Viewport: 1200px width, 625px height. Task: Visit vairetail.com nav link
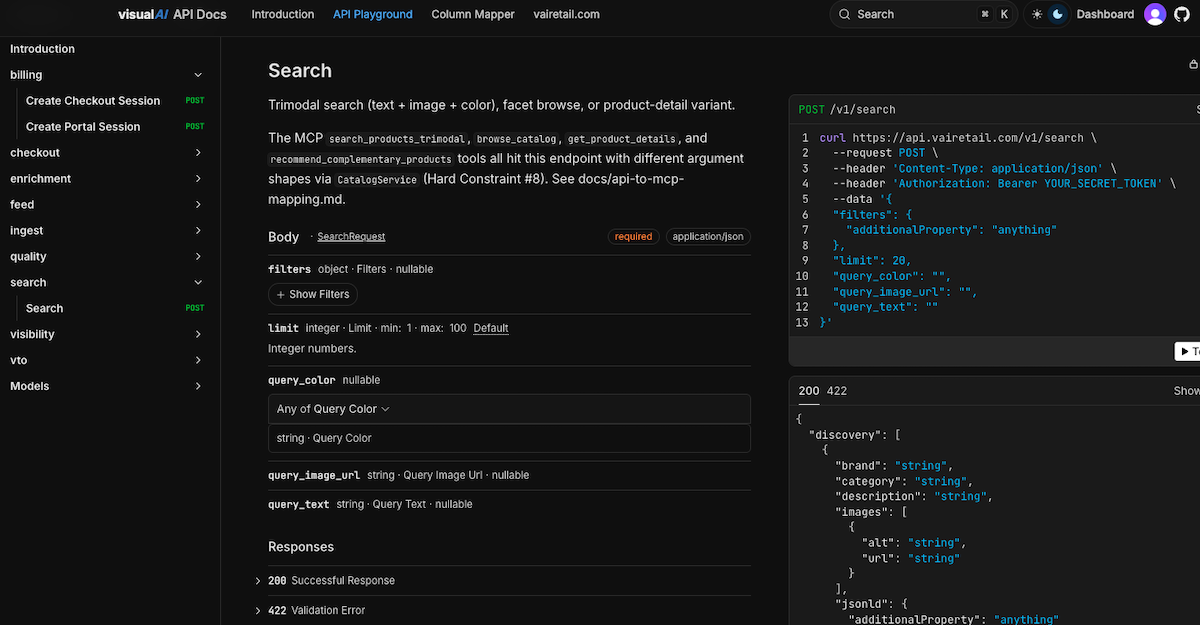point(566,14)
